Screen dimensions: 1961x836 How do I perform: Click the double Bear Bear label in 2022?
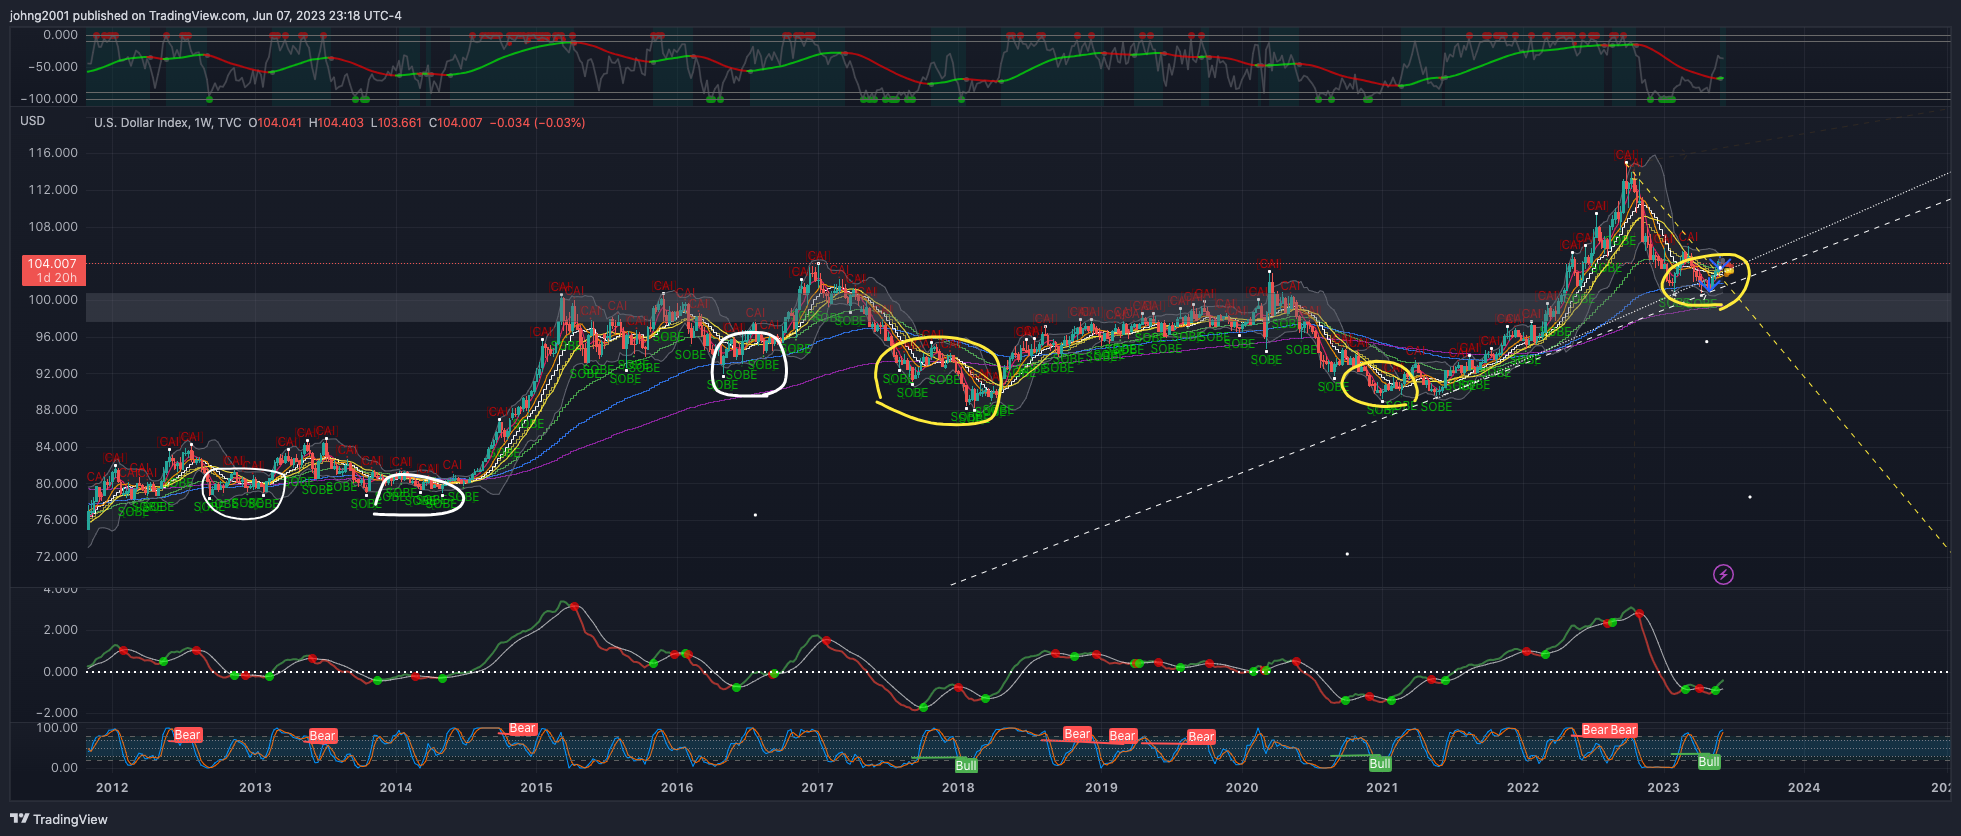pyautogui.click(x=1609, y=730)
